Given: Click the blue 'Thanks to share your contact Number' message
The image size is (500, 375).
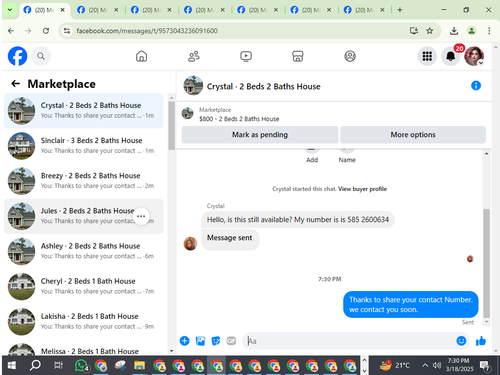Looking at the screenshot, I should [x=411, y=304].
